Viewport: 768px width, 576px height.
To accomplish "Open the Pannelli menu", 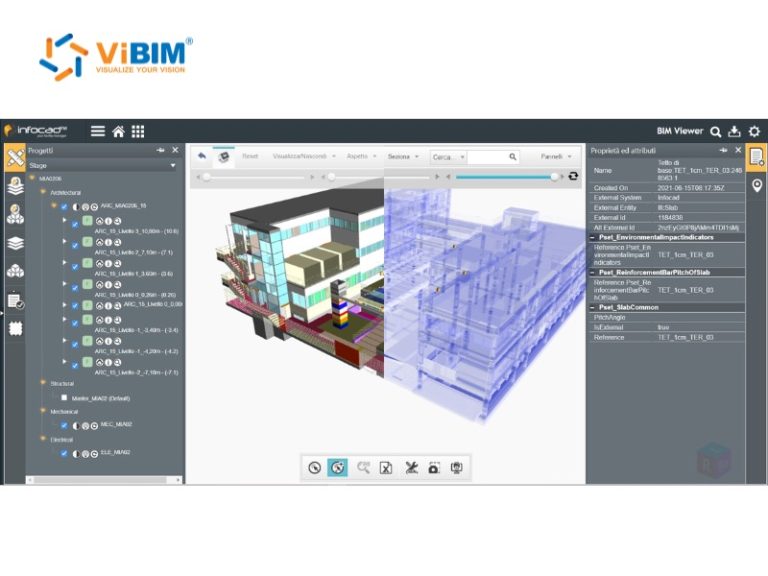I will (x=556, y=157).
